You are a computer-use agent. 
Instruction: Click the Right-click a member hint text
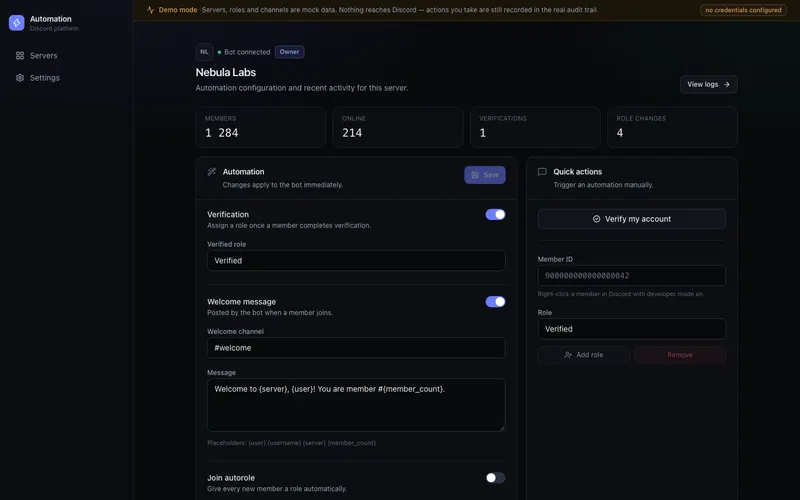[x=620, y=294]
